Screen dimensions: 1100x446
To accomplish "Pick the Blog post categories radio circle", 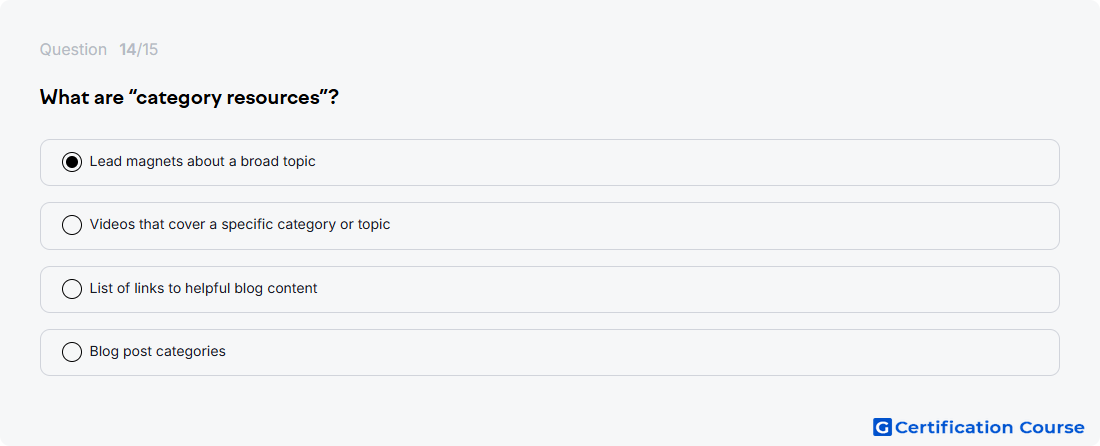I will (72, 352).
